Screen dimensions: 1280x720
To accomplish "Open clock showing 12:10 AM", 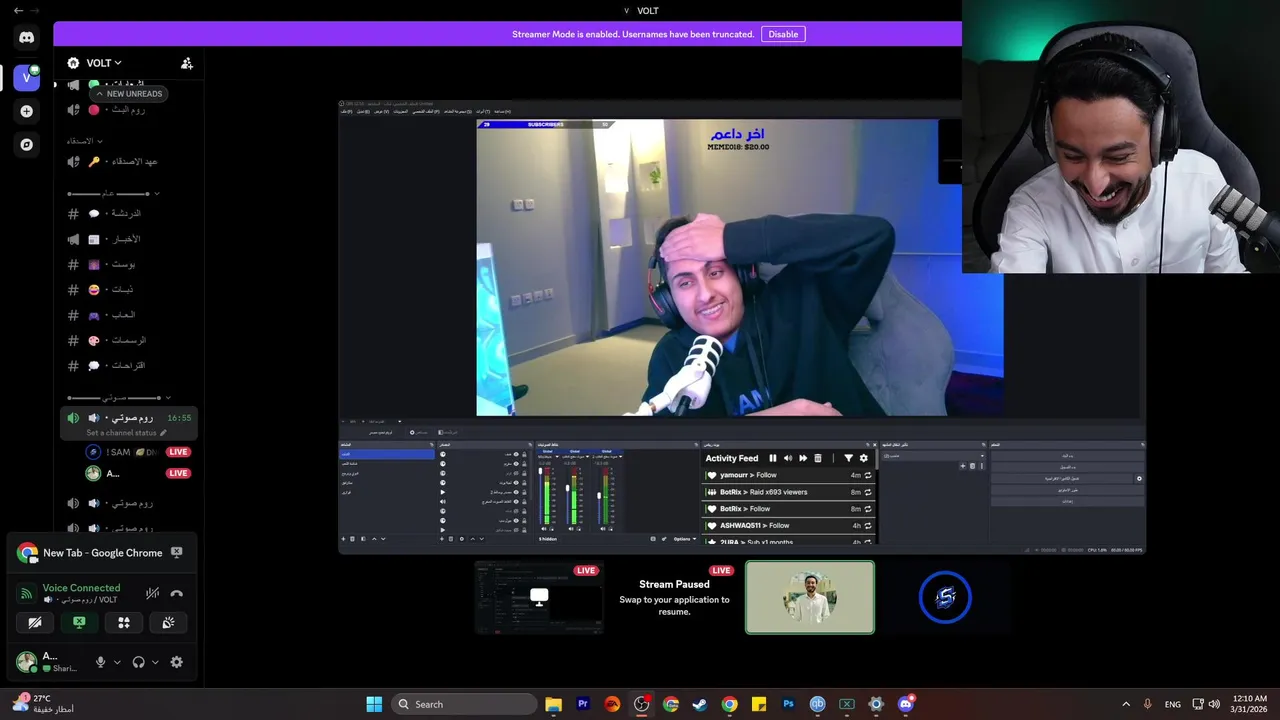I will pos(1250,704).
